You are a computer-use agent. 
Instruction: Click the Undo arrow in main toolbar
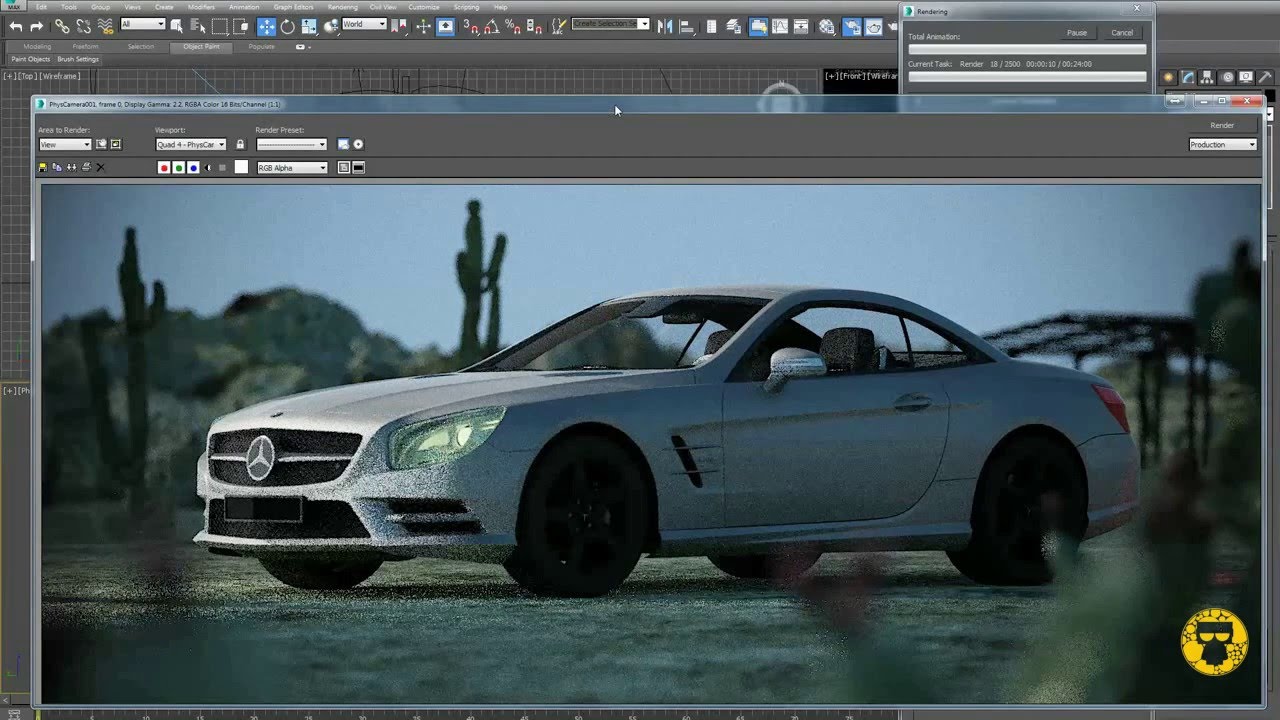click(x=16, y=26)
